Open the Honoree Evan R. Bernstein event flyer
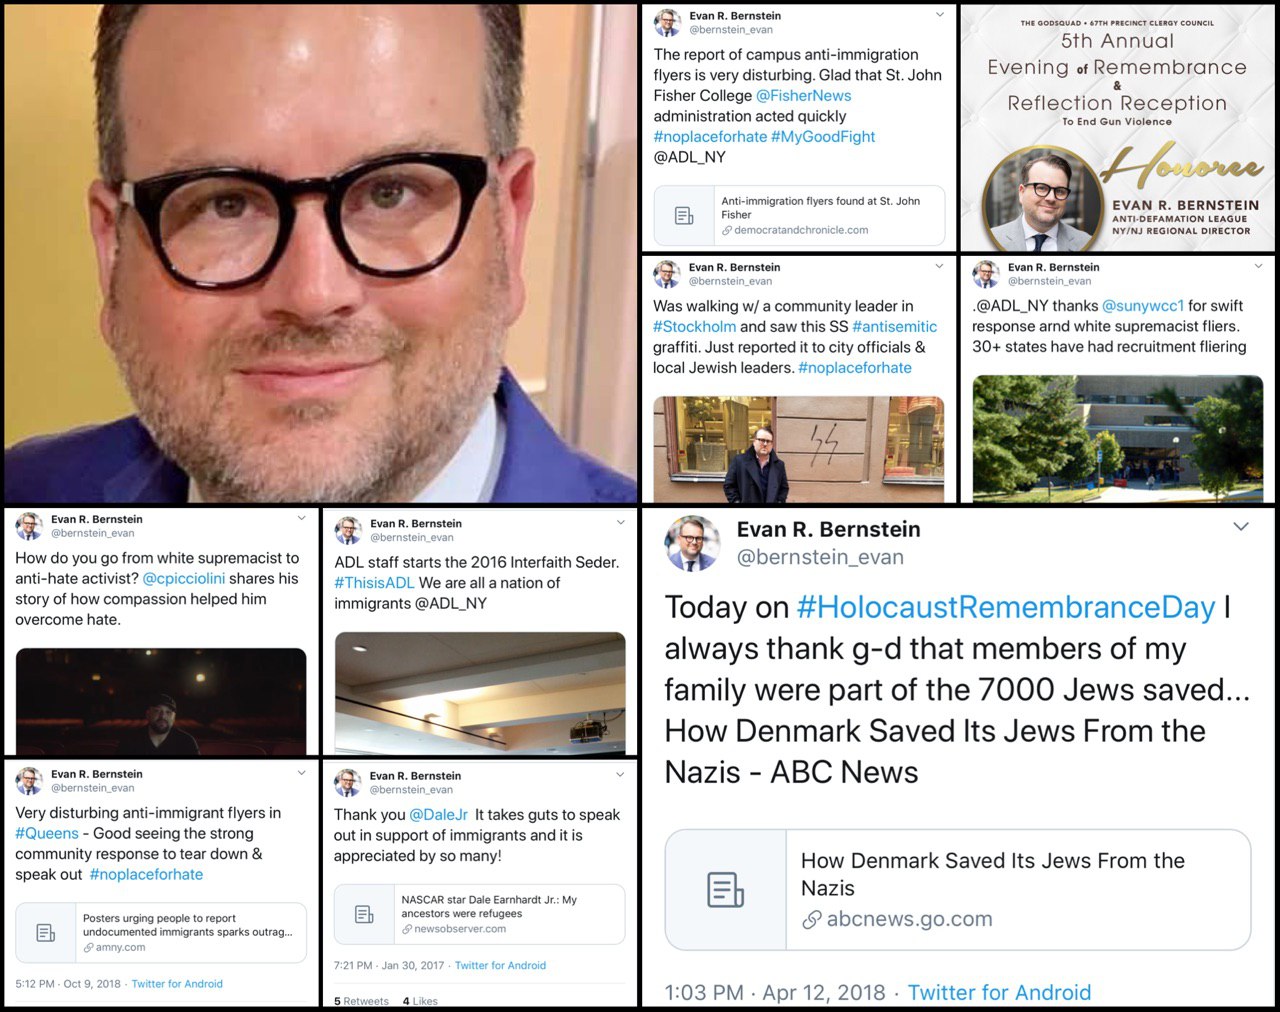 click(x=1117, y=127)
